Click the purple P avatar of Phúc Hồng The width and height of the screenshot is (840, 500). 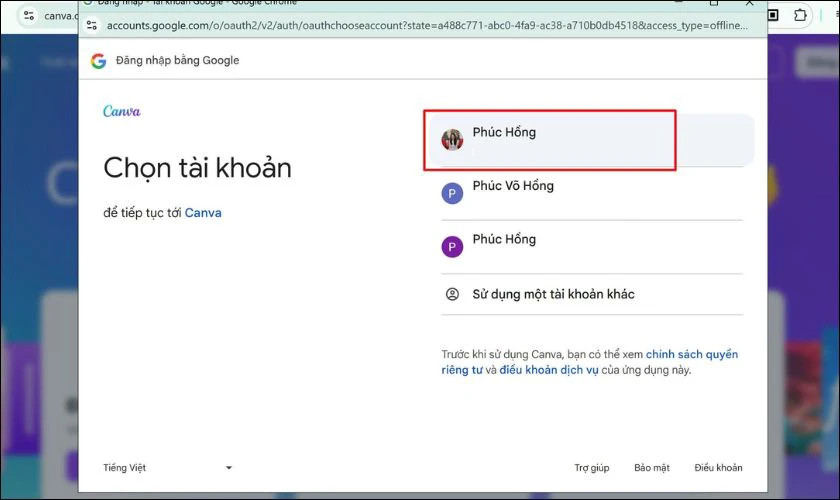[x=452, y=247]
